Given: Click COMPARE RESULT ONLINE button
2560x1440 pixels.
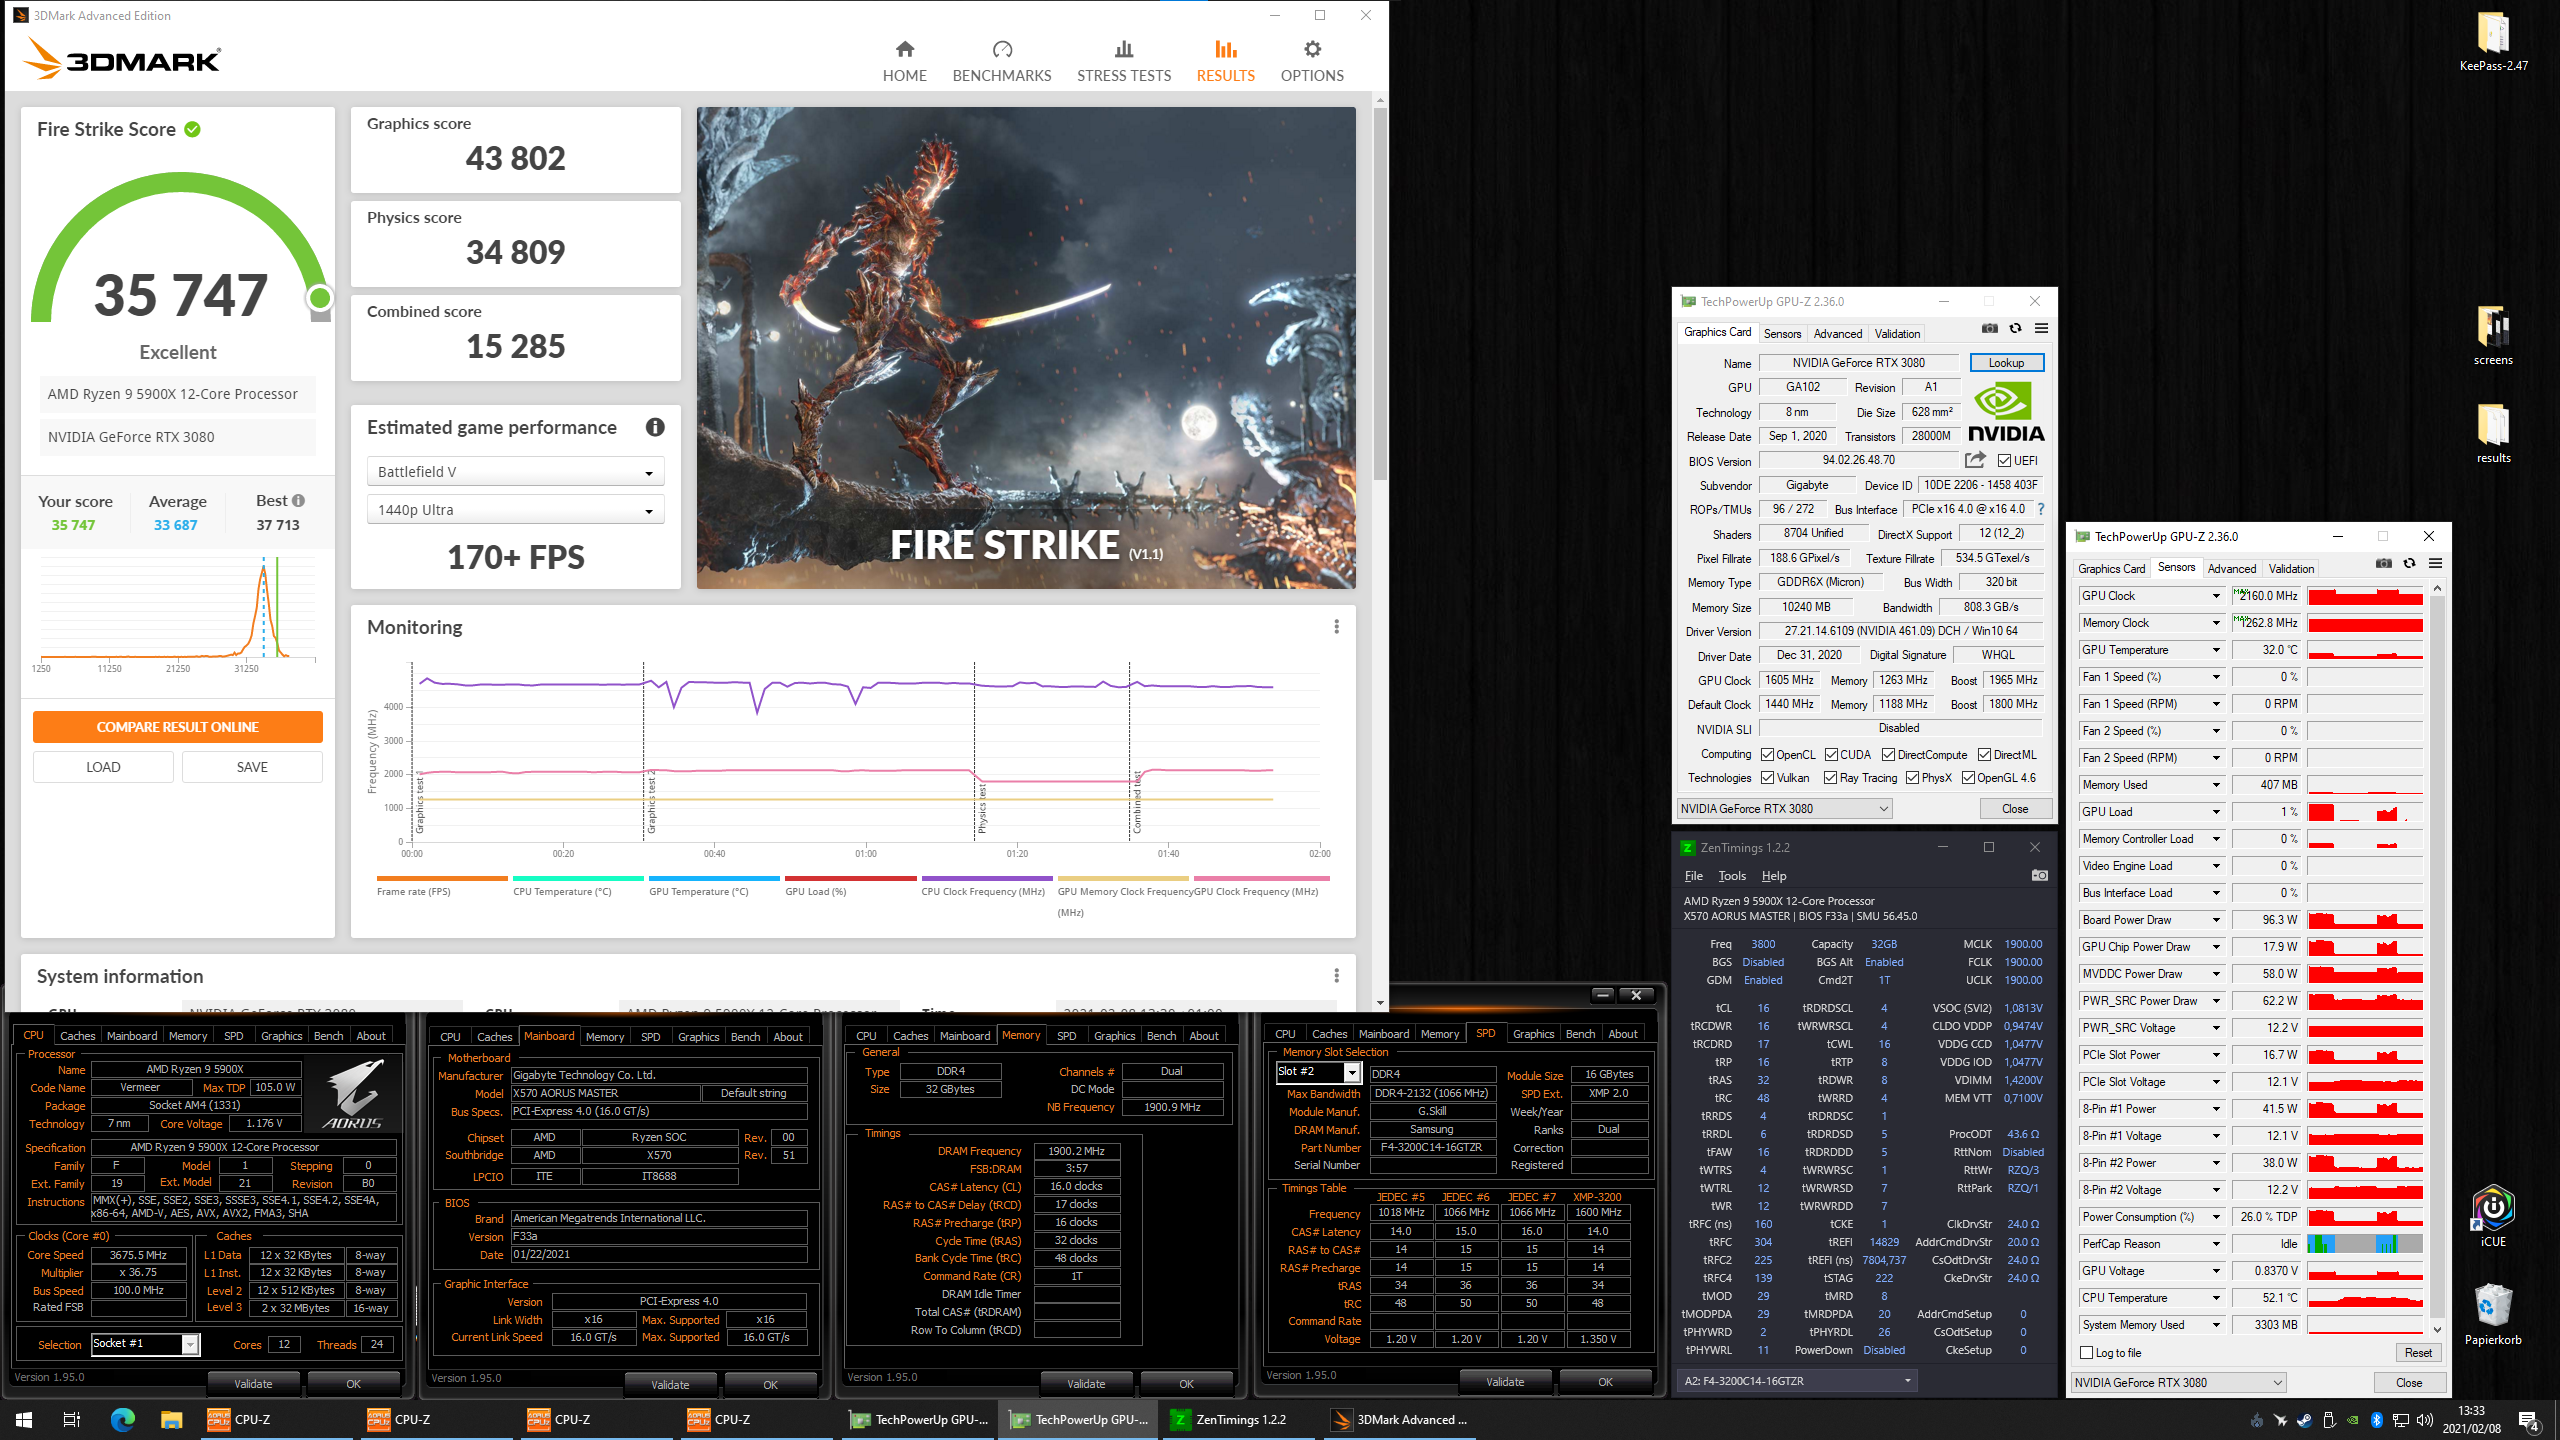Looking at the screenshot, I should coord(178,727).
